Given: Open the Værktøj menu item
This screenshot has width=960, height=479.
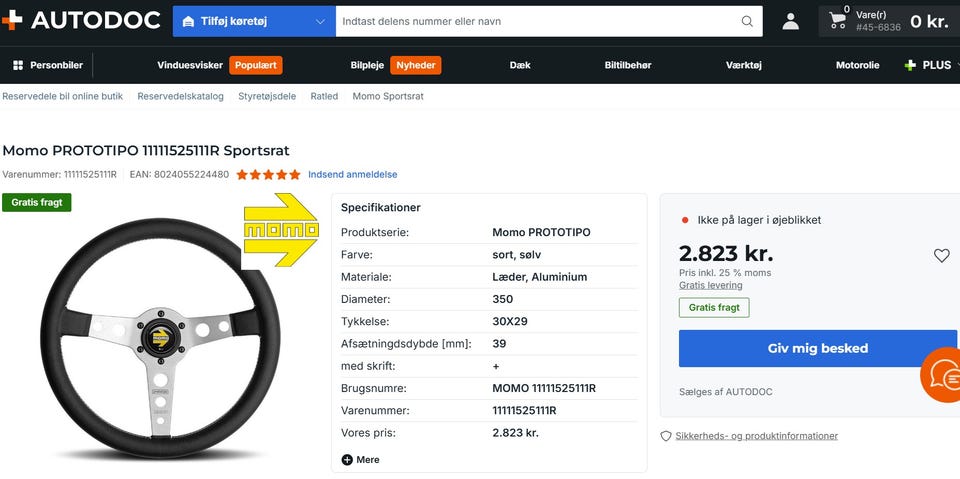Looking at the screenshot, I should click(x=743, y=65).
